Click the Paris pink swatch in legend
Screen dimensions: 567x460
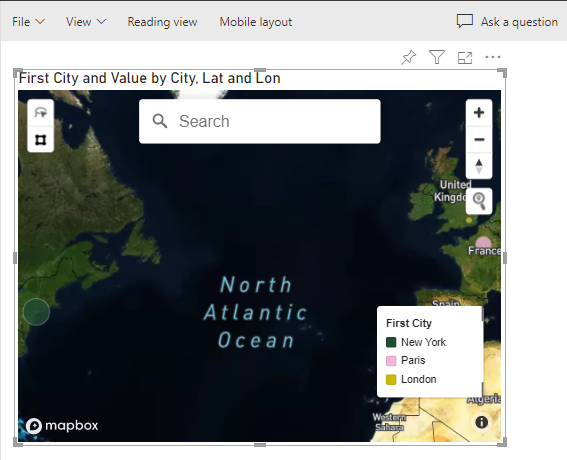point(391,361)
